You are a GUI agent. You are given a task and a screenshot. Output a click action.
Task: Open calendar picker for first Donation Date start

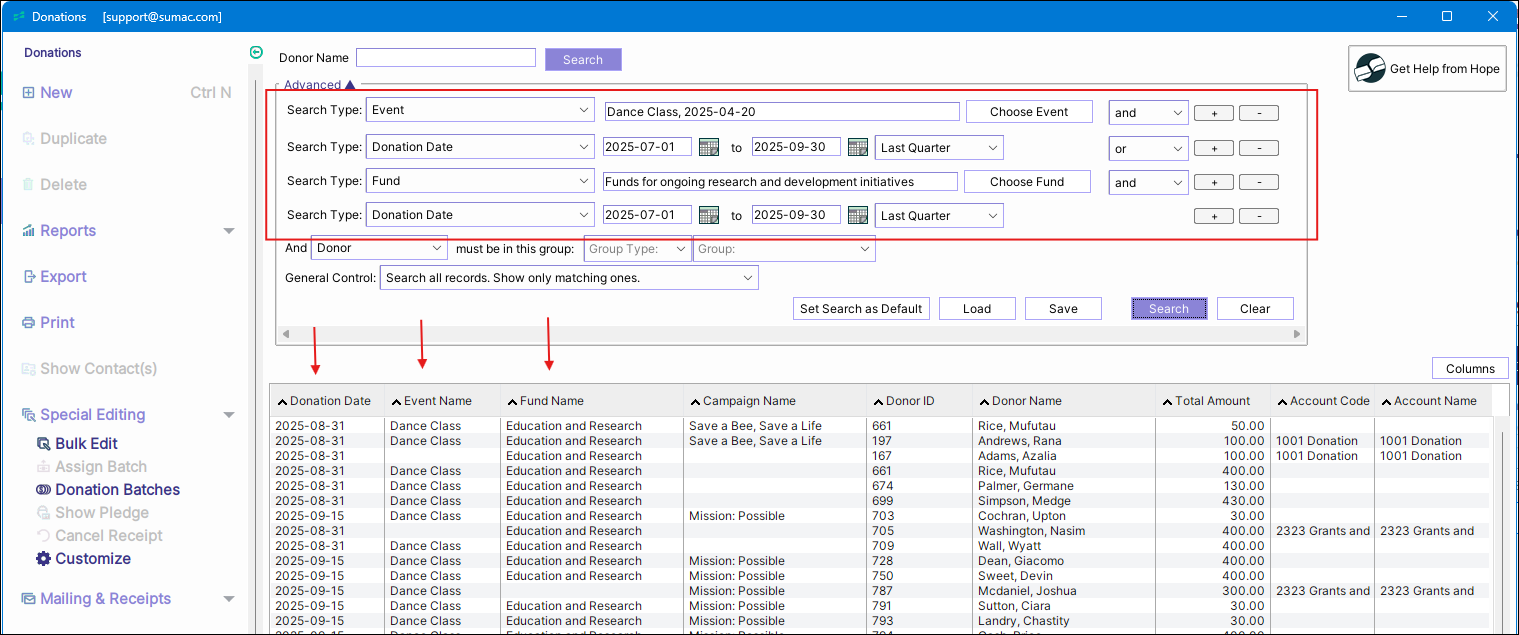[709, 147]
